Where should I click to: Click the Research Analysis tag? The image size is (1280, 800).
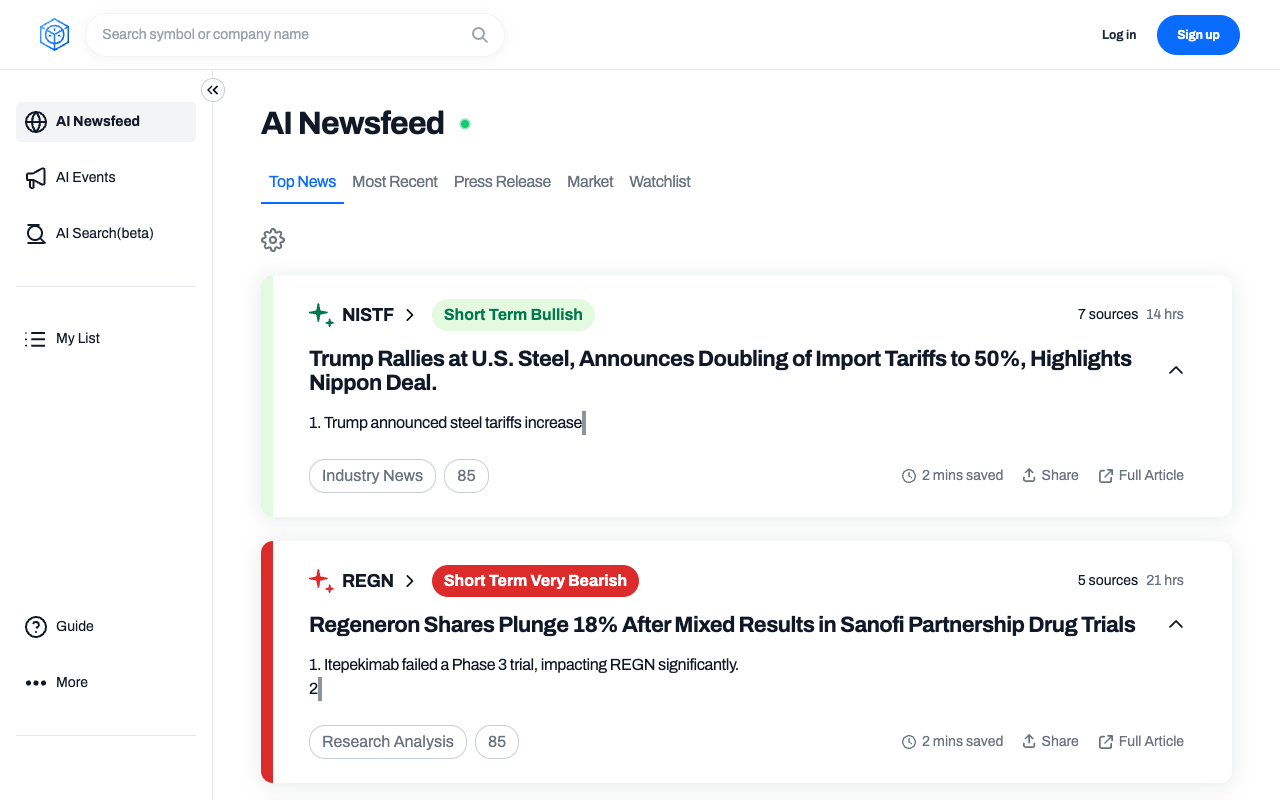388,742
